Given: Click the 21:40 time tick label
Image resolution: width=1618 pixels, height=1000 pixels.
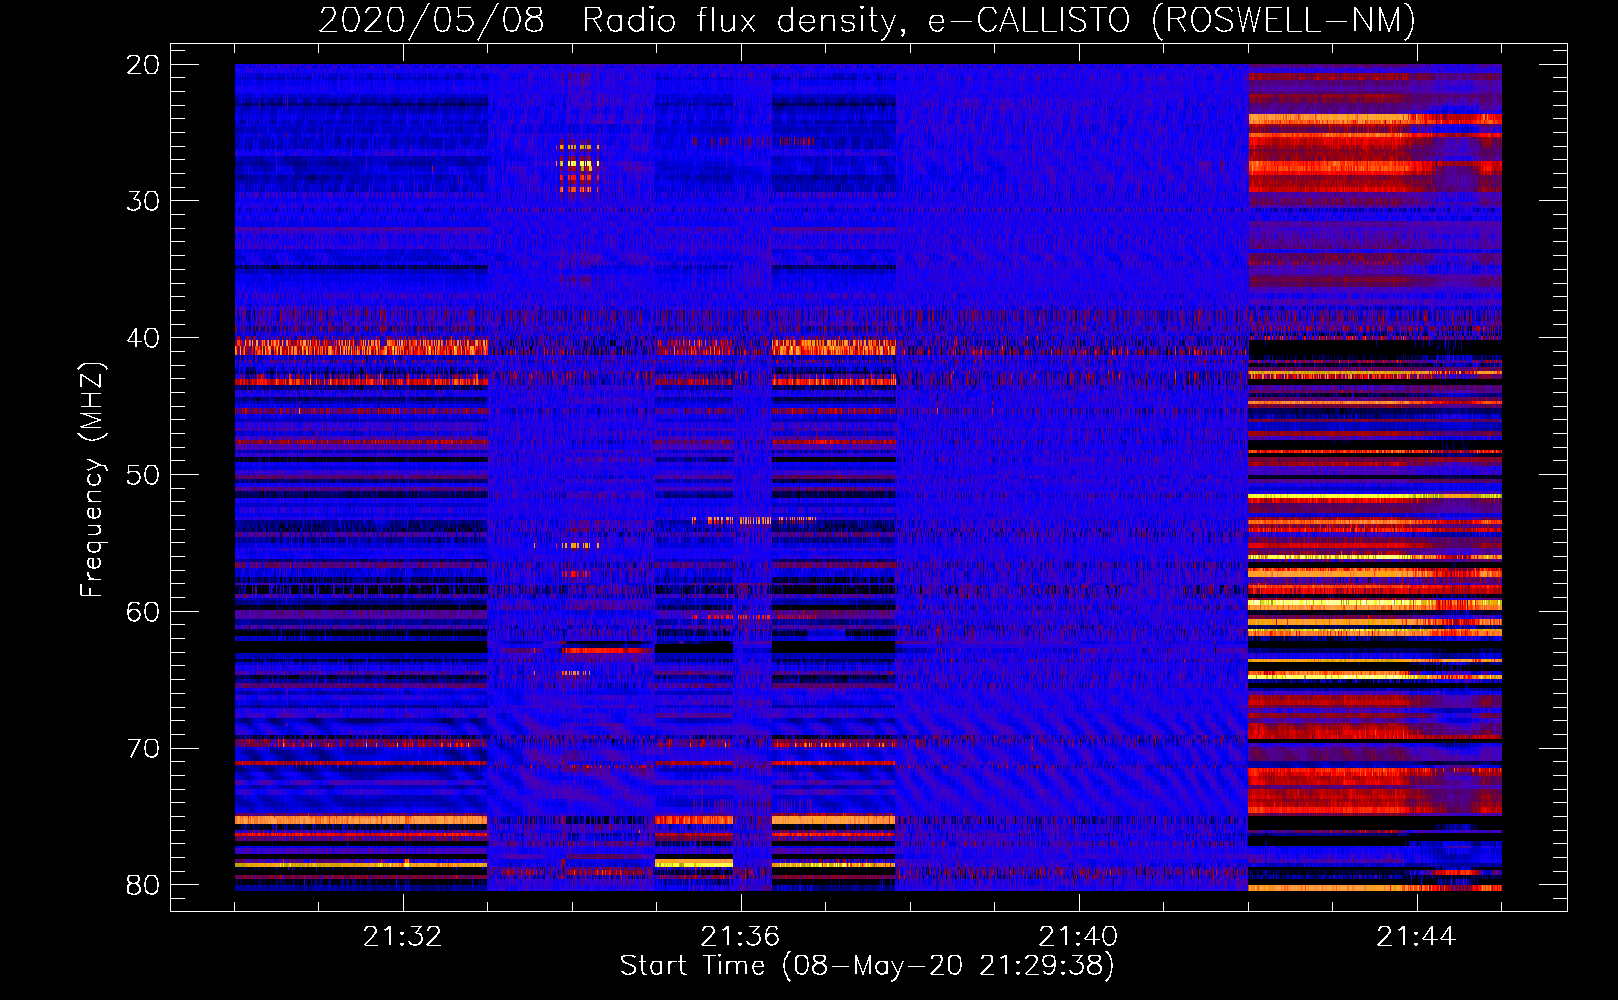Looking at the screenshot, I should click(x=1078, y=937).
